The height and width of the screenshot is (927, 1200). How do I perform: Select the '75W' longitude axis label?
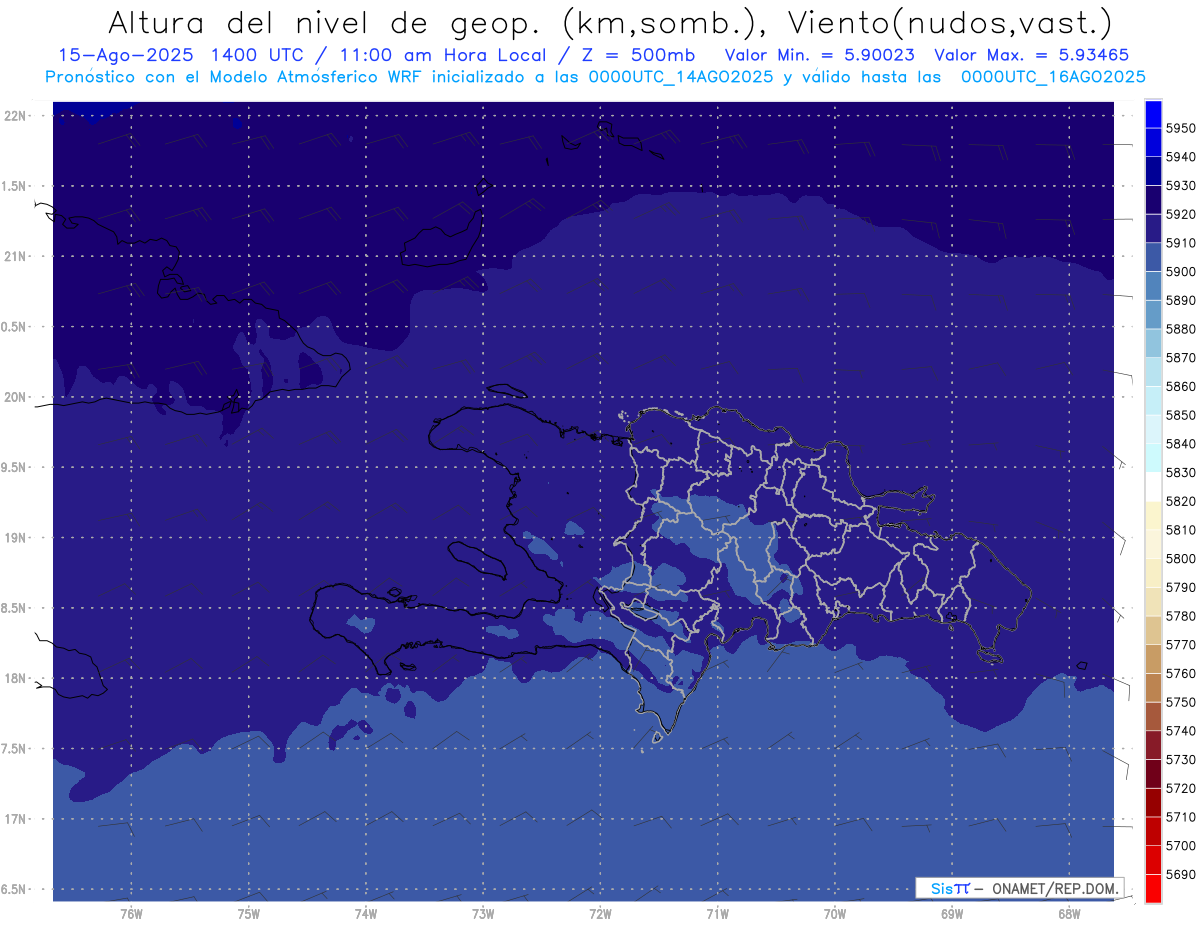pos(249,914)
